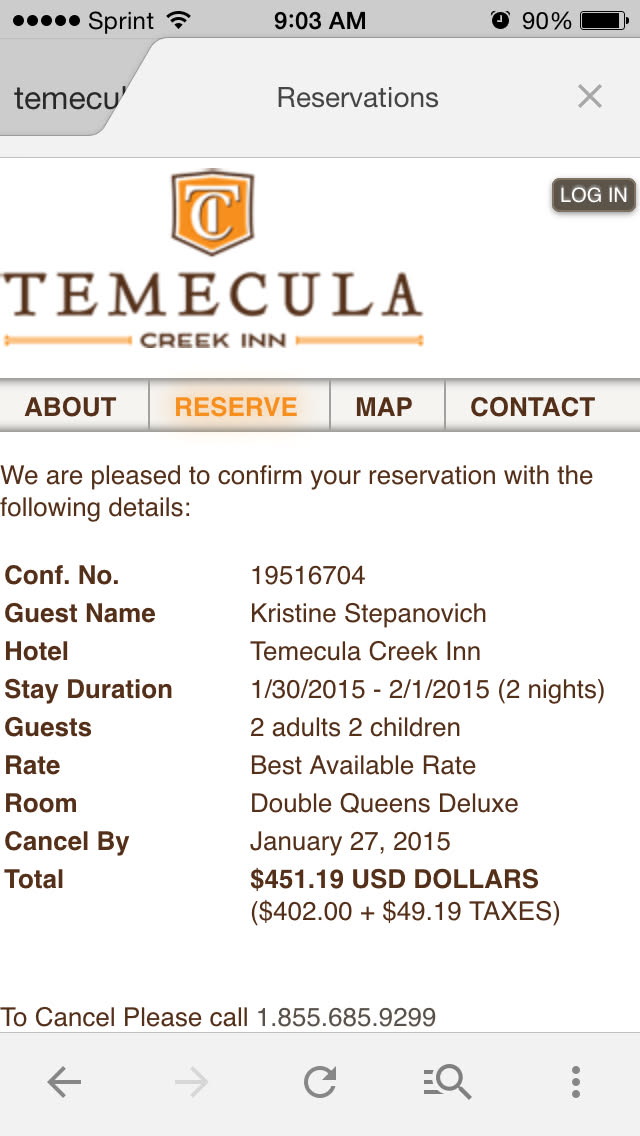Reload the page with refresh icon

(x=320, y=1081)
